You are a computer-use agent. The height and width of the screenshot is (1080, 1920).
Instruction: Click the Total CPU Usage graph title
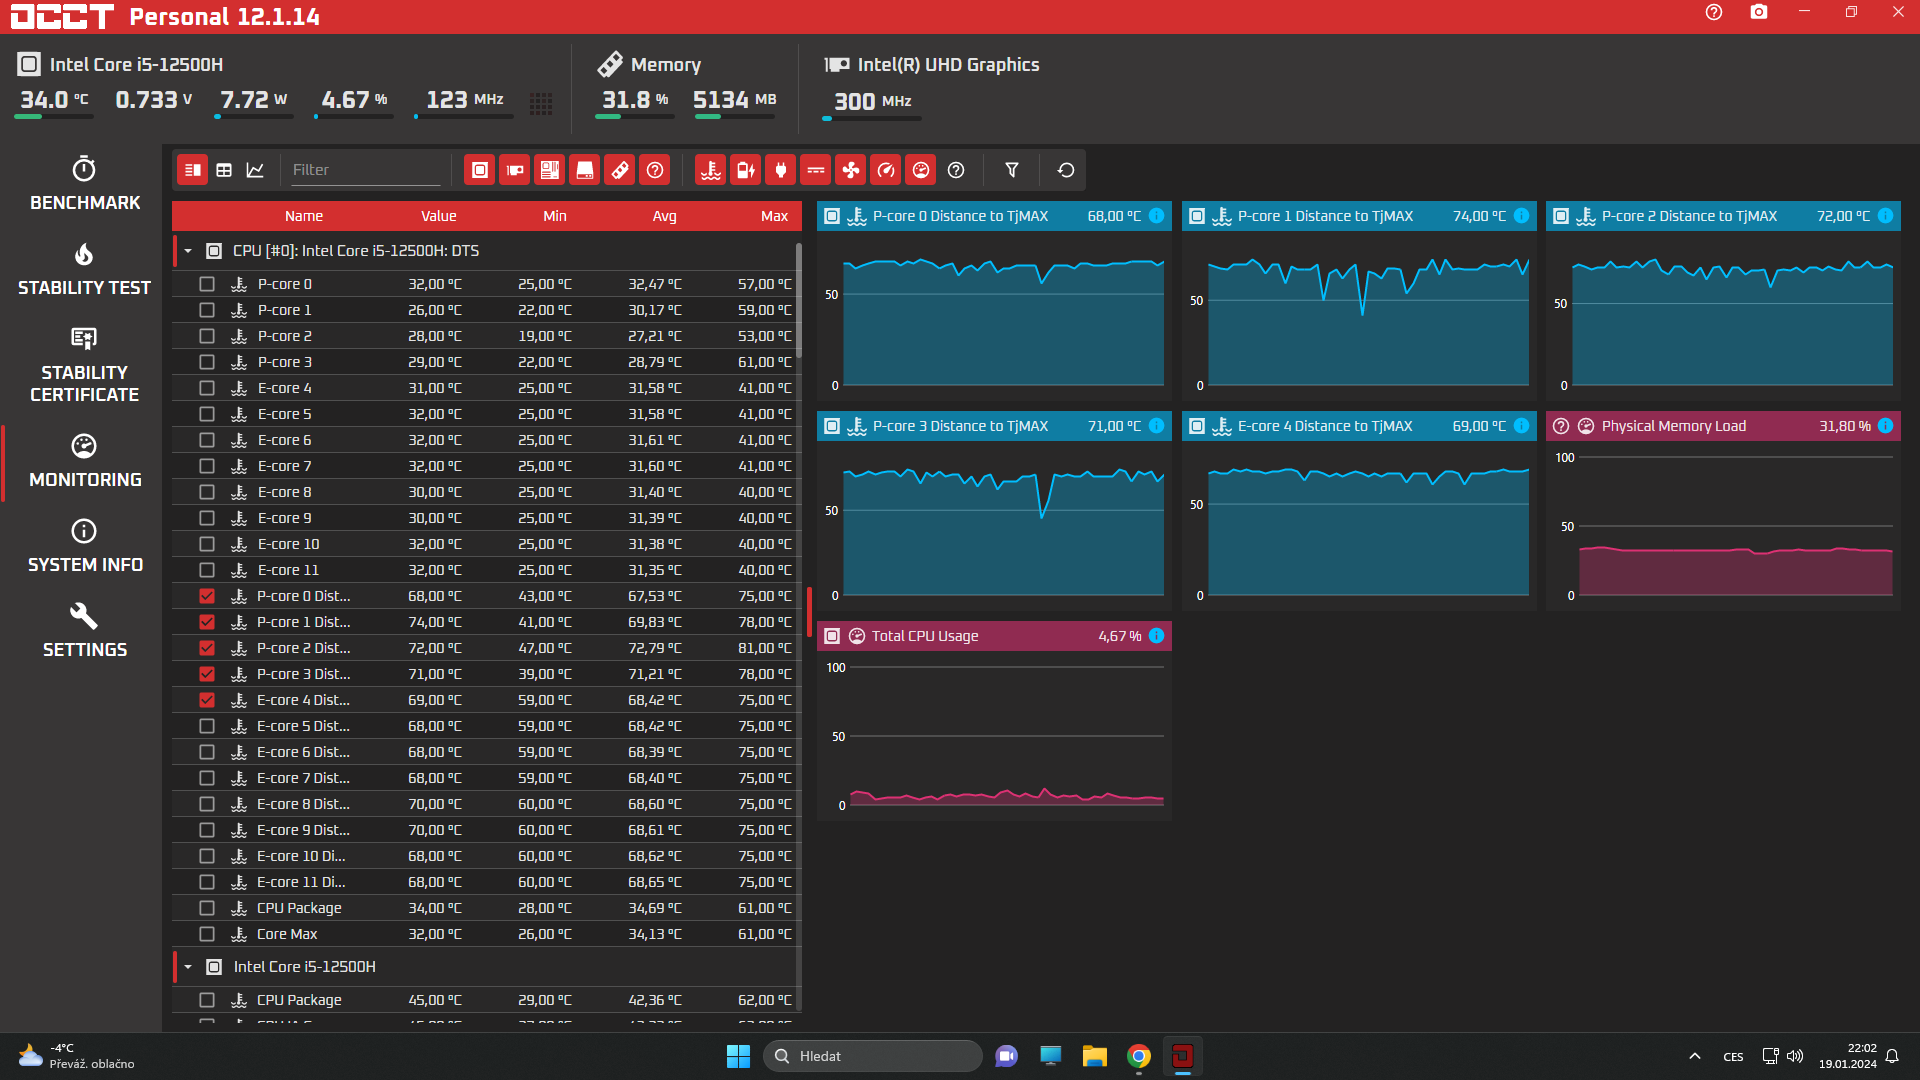925,636
